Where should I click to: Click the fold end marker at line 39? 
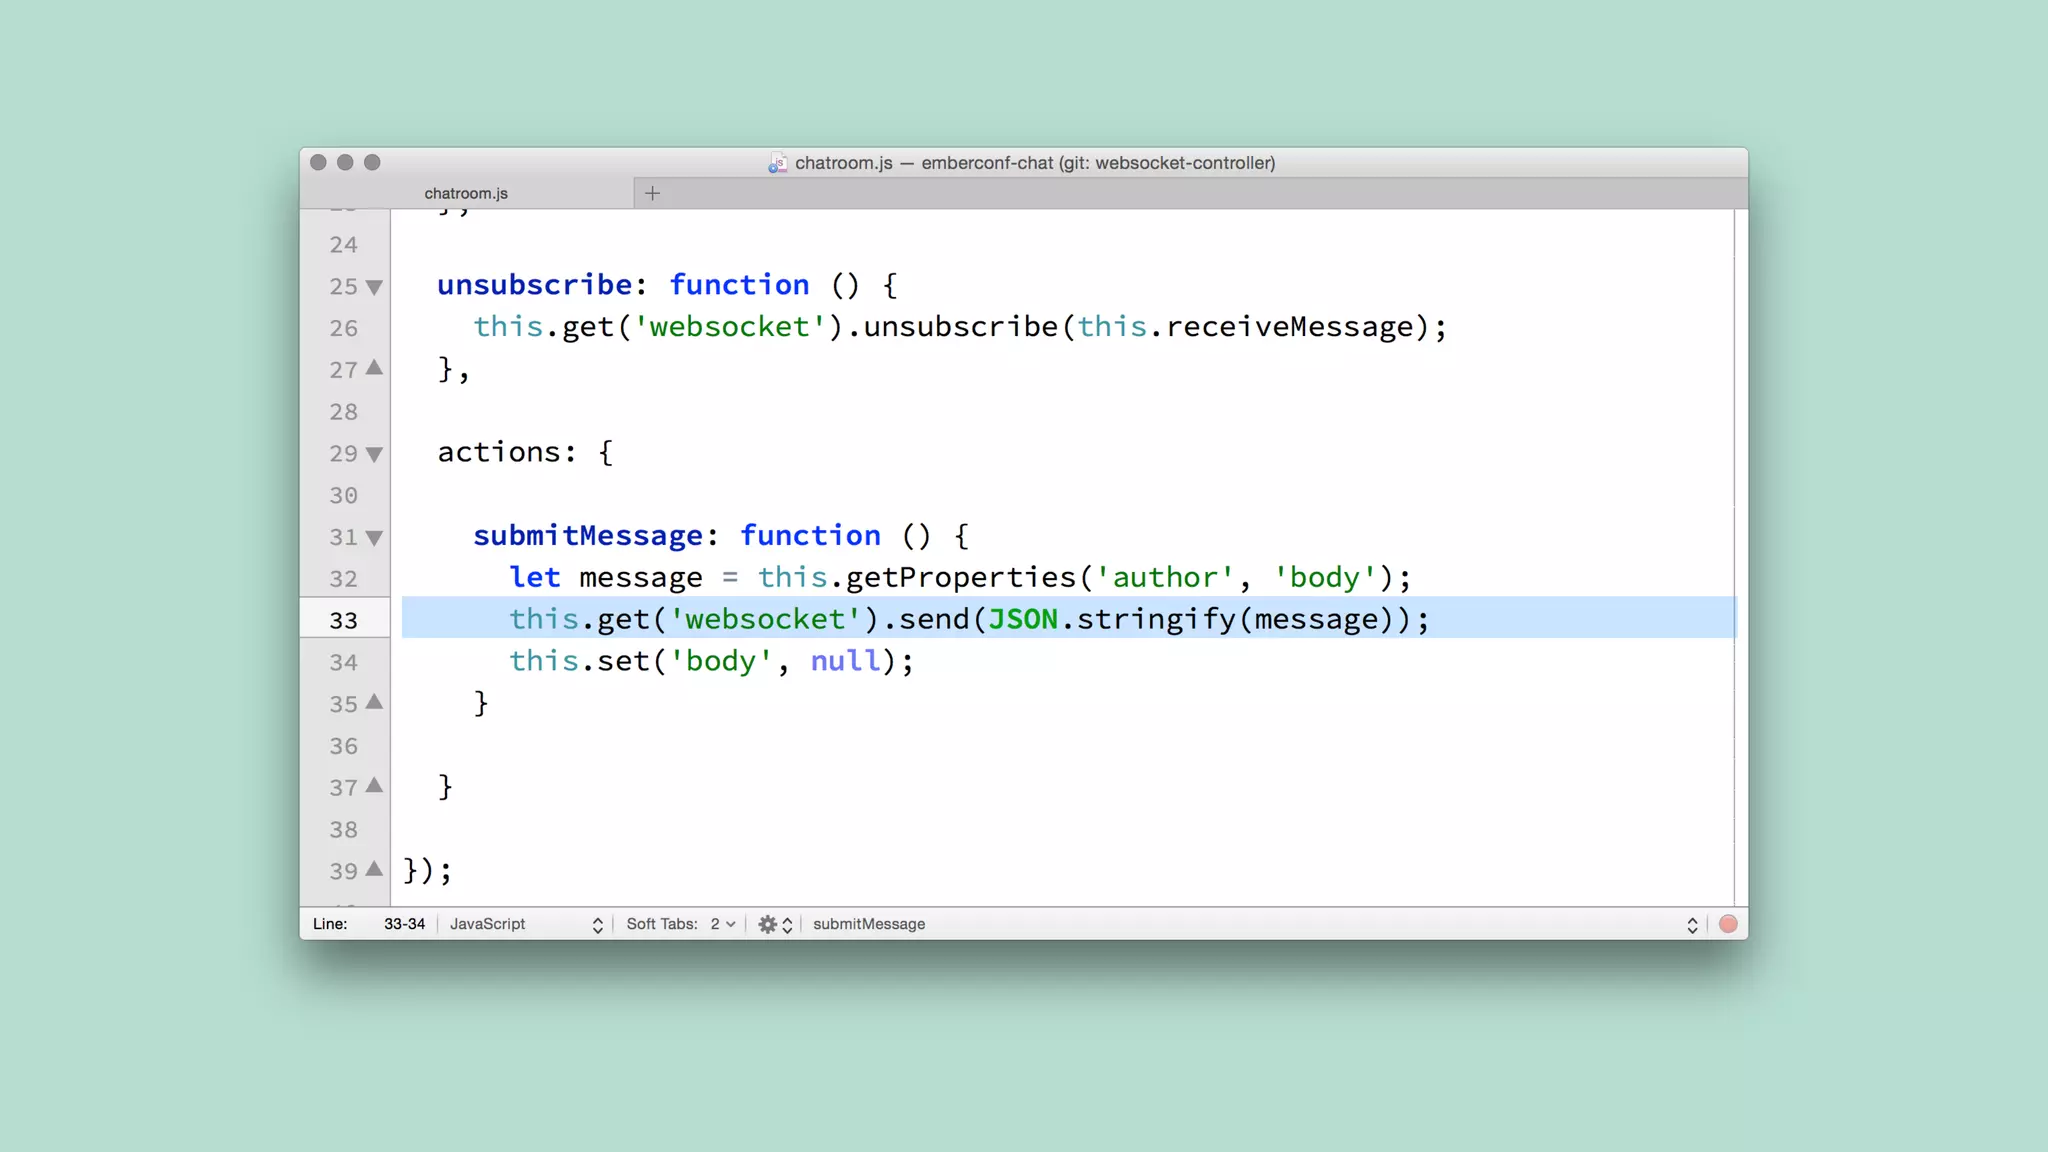click(x=374, y=869)
